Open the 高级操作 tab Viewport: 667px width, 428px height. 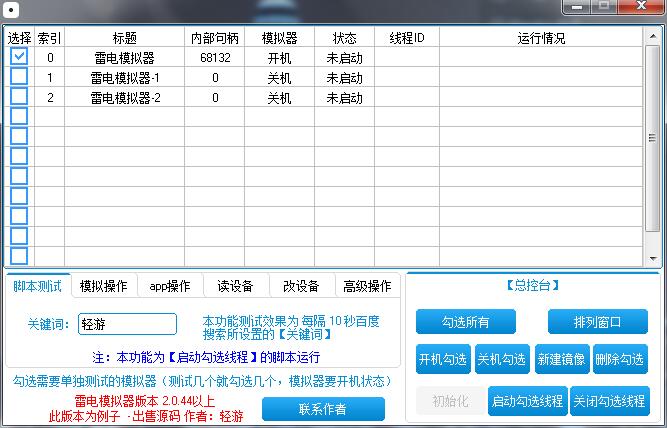coord(368,286)
